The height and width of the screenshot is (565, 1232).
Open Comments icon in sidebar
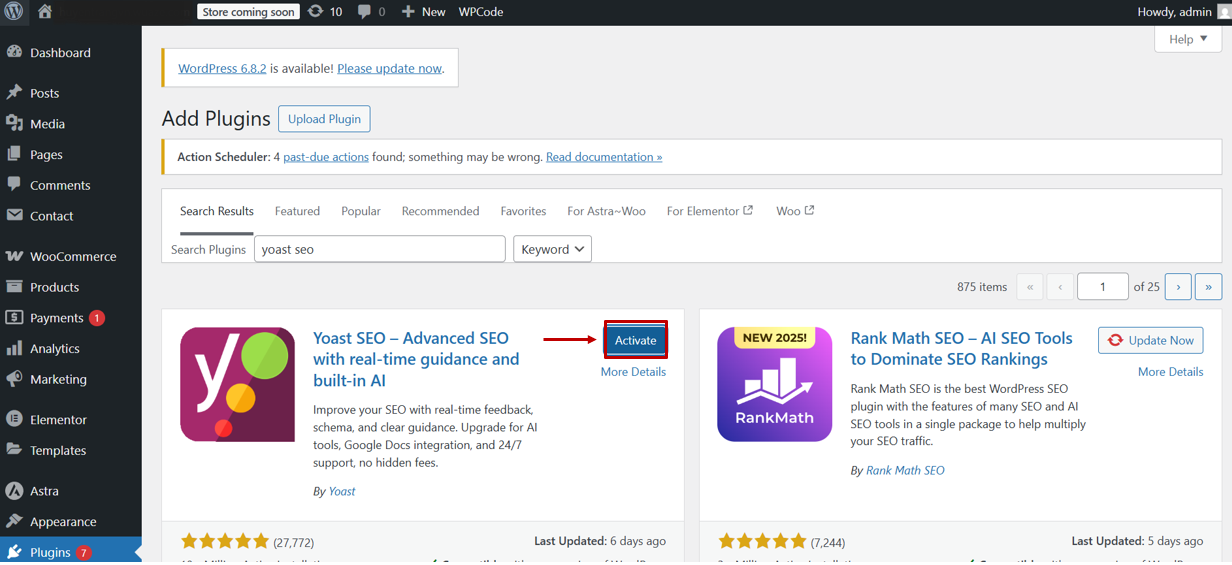click(14, 185)
